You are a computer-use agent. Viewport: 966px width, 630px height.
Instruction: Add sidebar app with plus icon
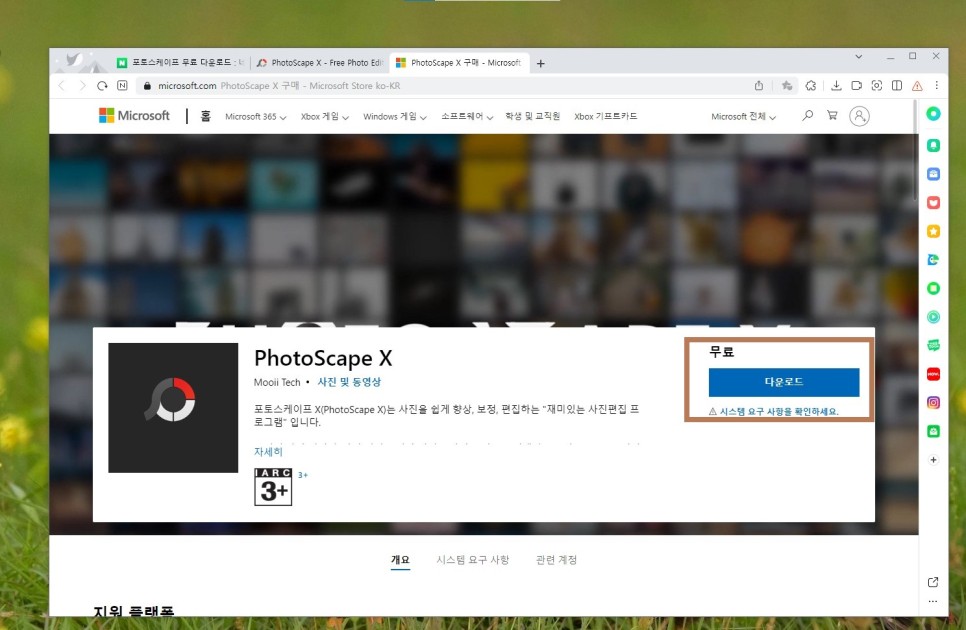933,459
